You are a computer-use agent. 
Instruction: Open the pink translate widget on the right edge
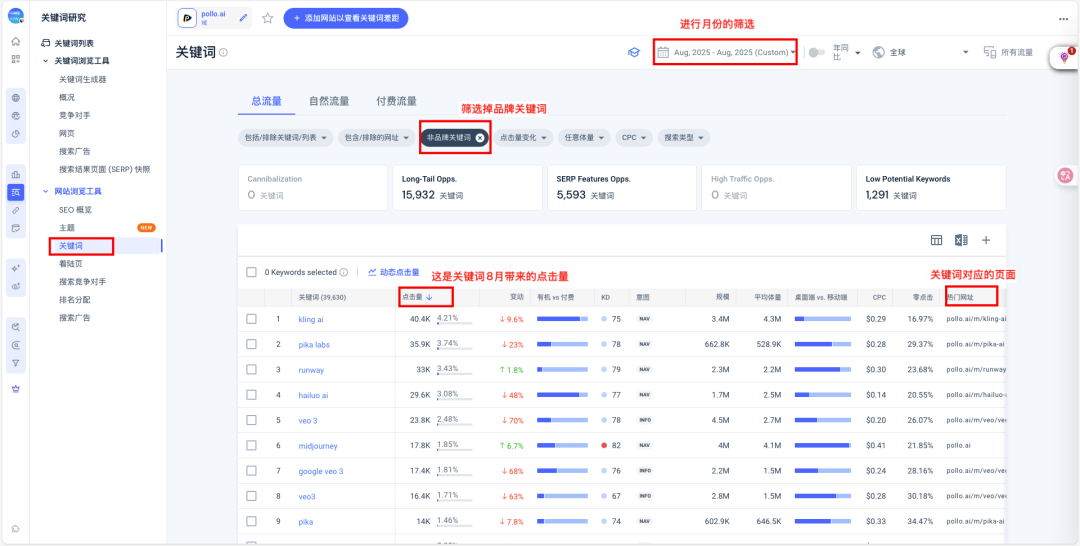[x=1065, y=176]
